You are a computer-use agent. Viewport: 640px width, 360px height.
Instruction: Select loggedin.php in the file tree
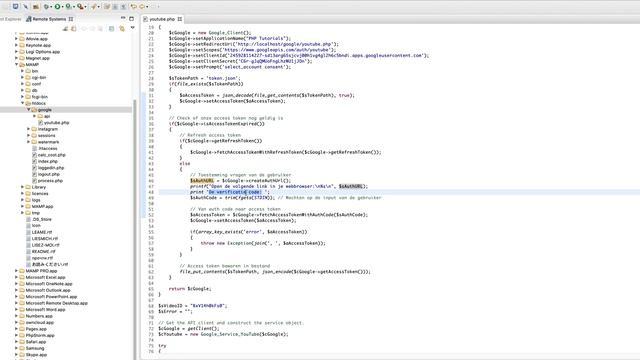51,168
